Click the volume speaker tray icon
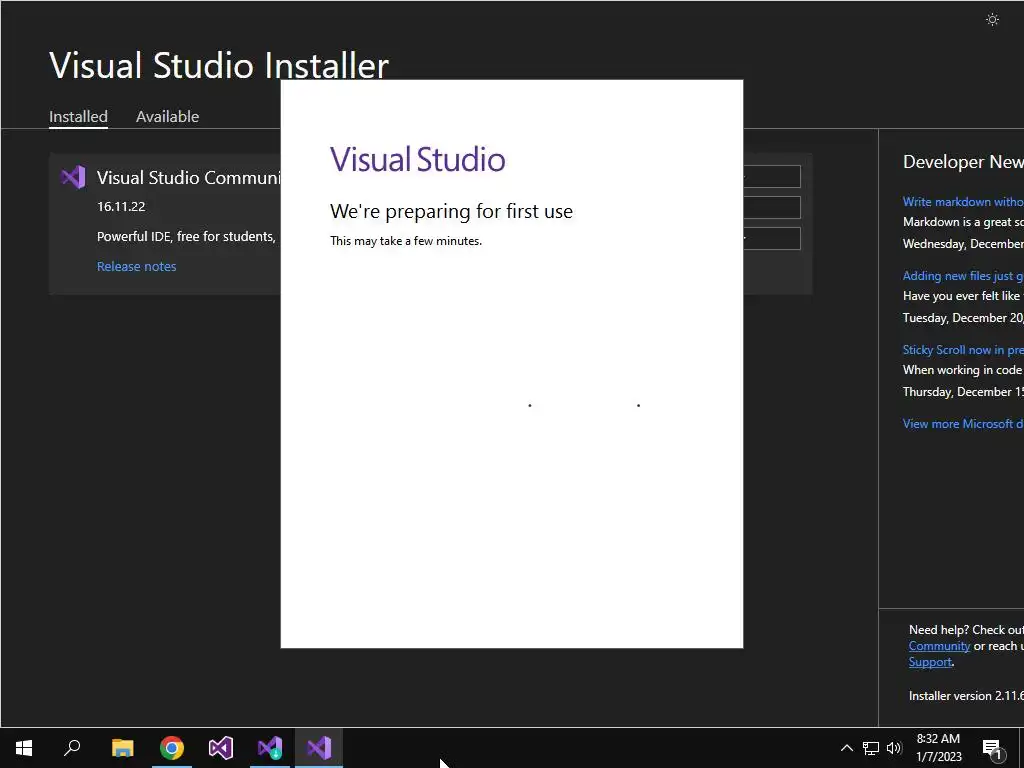 tap(894, 748)
